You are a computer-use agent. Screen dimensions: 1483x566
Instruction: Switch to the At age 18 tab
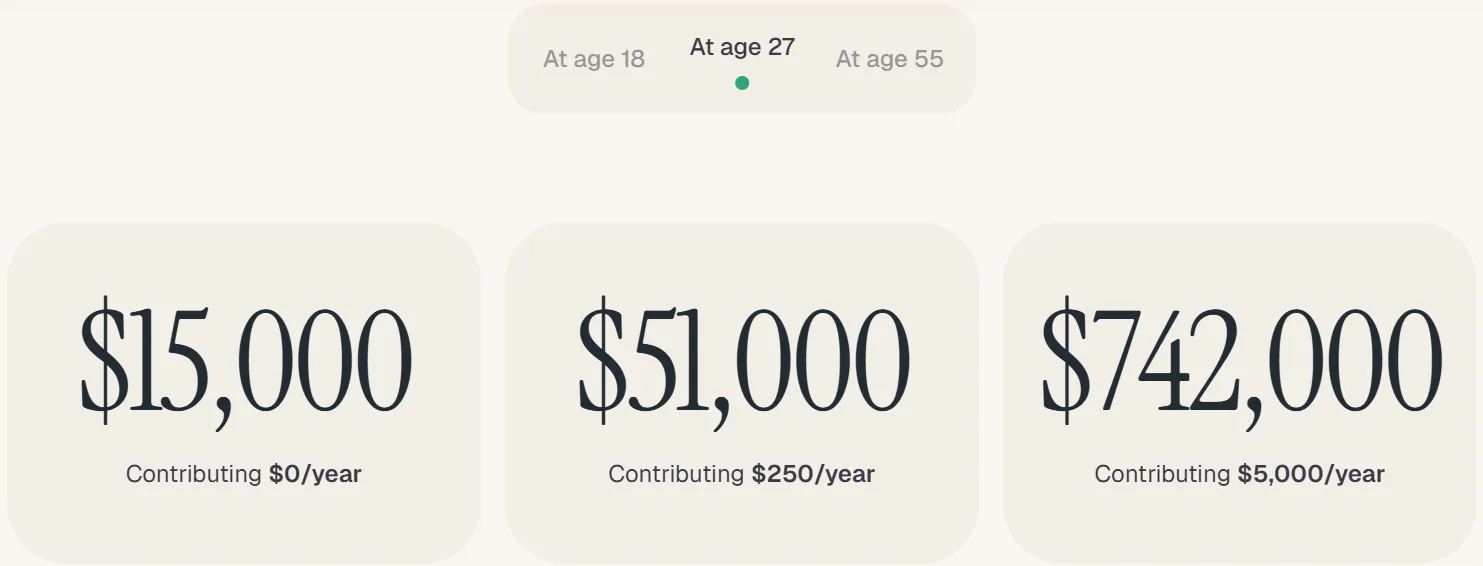point(593,59)
